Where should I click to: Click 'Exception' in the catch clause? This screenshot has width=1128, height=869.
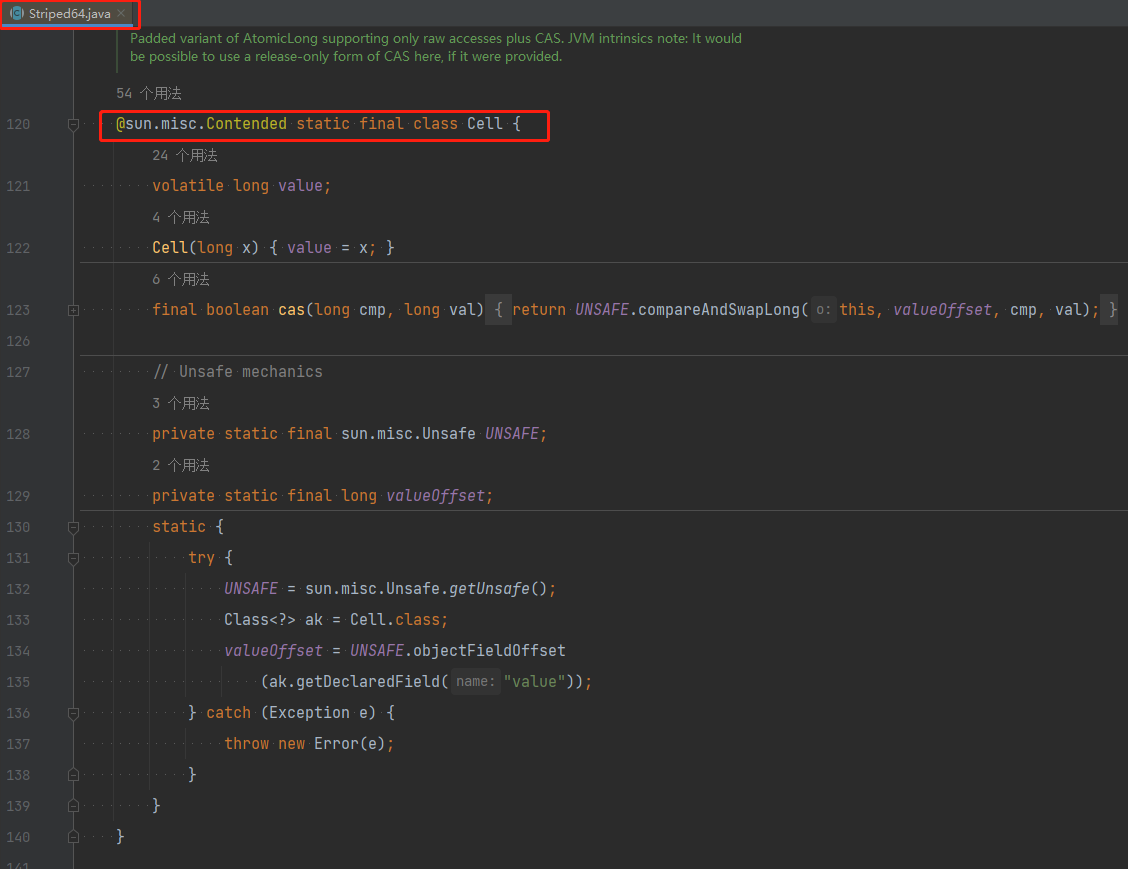point(309,712)
